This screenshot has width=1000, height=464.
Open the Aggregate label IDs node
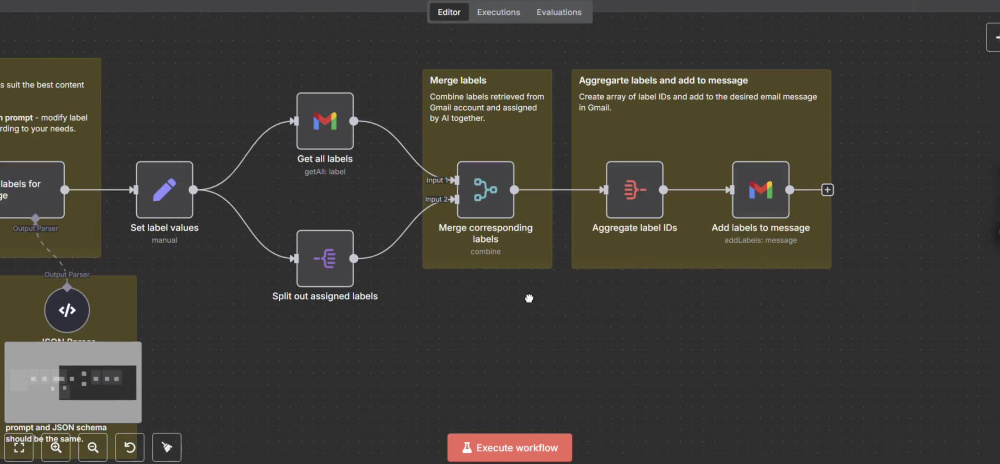pyautogui.click(x=635, y=190)
